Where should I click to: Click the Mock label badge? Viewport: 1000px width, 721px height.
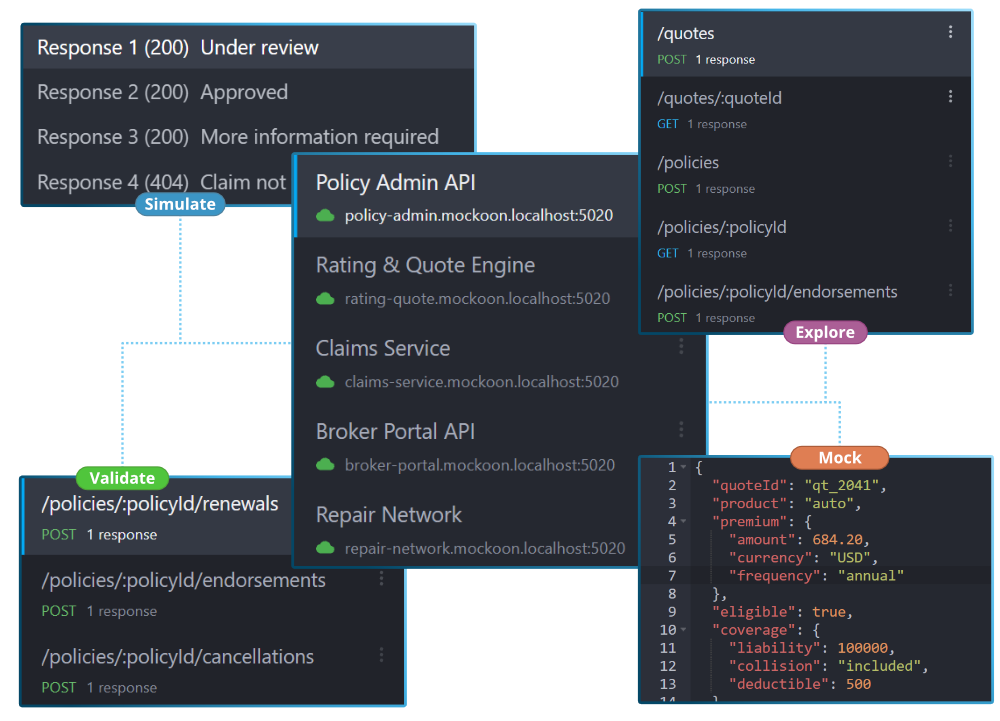point(839,458)
